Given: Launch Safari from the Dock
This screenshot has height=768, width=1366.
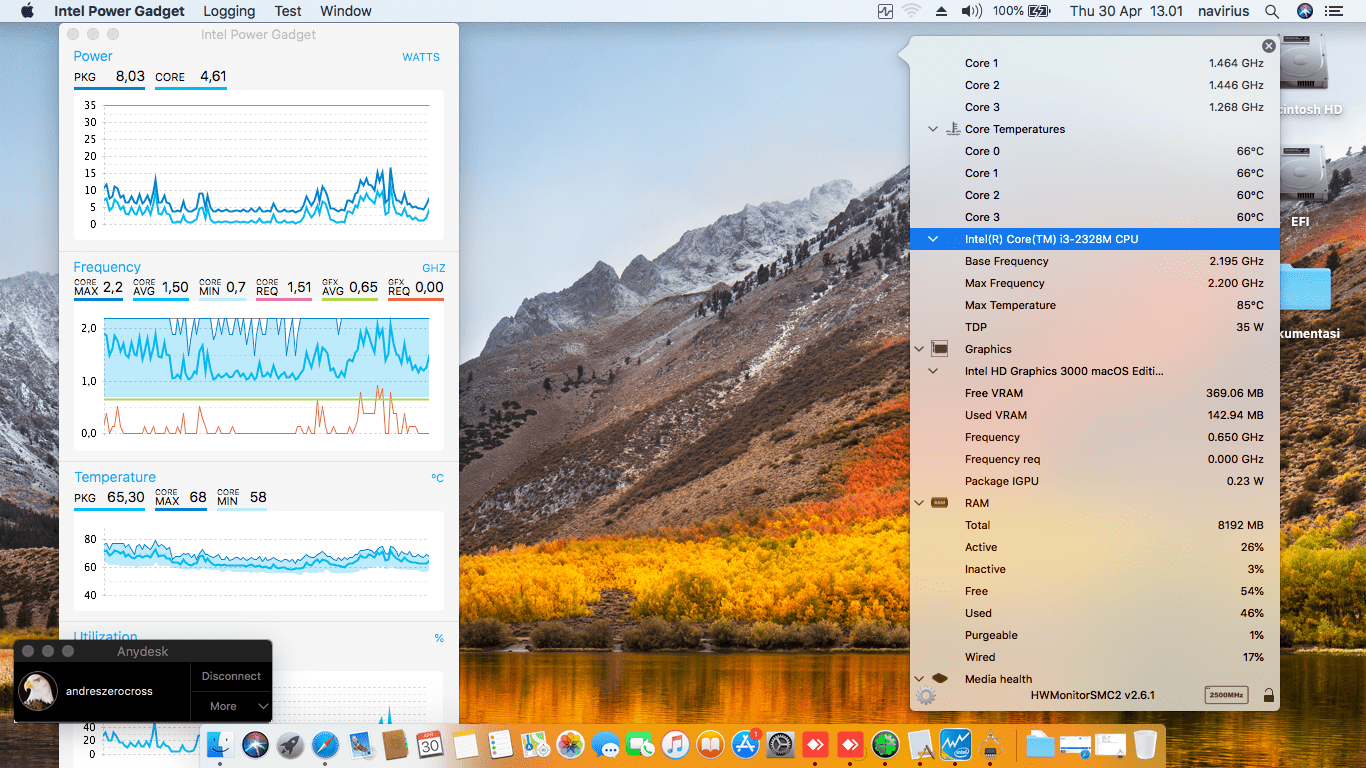Looking at the screenshot, I should click(x=325, y=744).
